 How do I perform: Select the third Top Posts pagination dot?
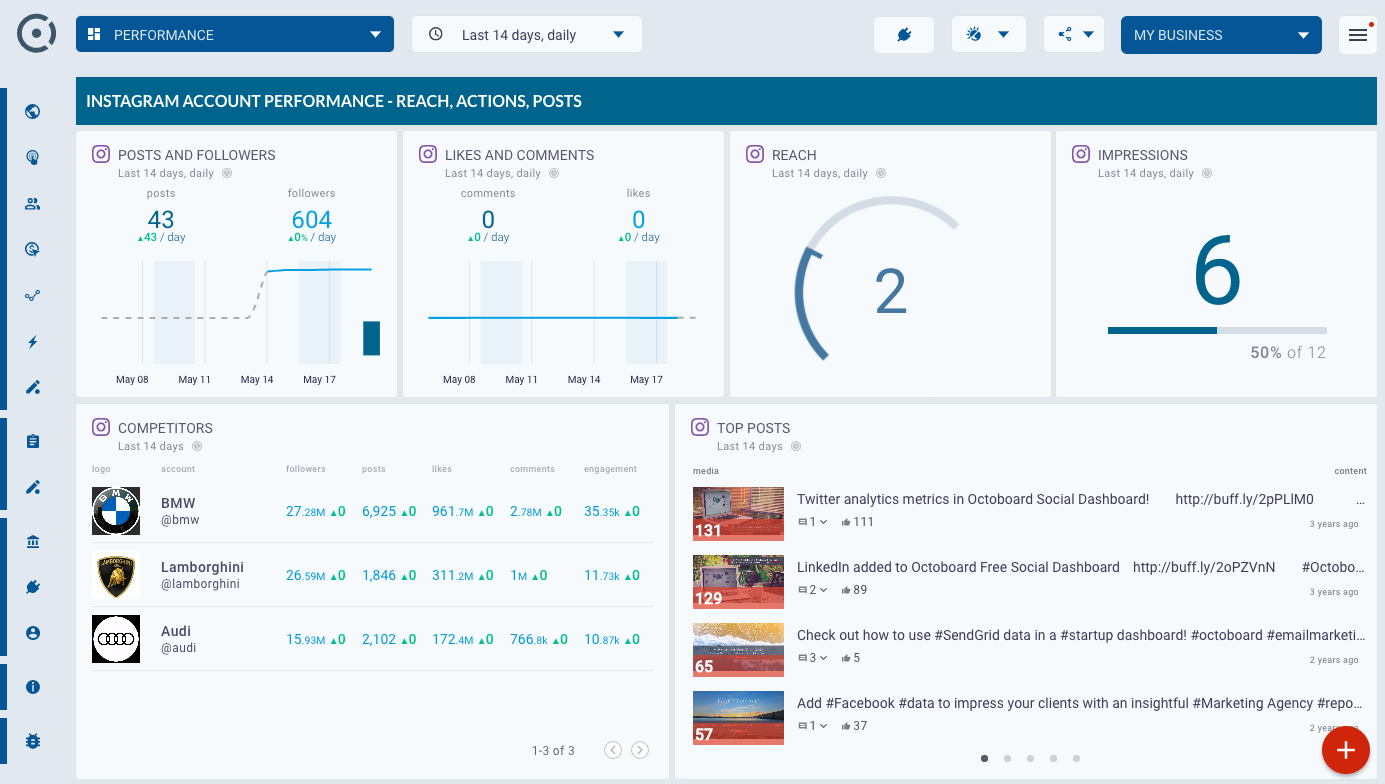click(x=1030, y=759)
